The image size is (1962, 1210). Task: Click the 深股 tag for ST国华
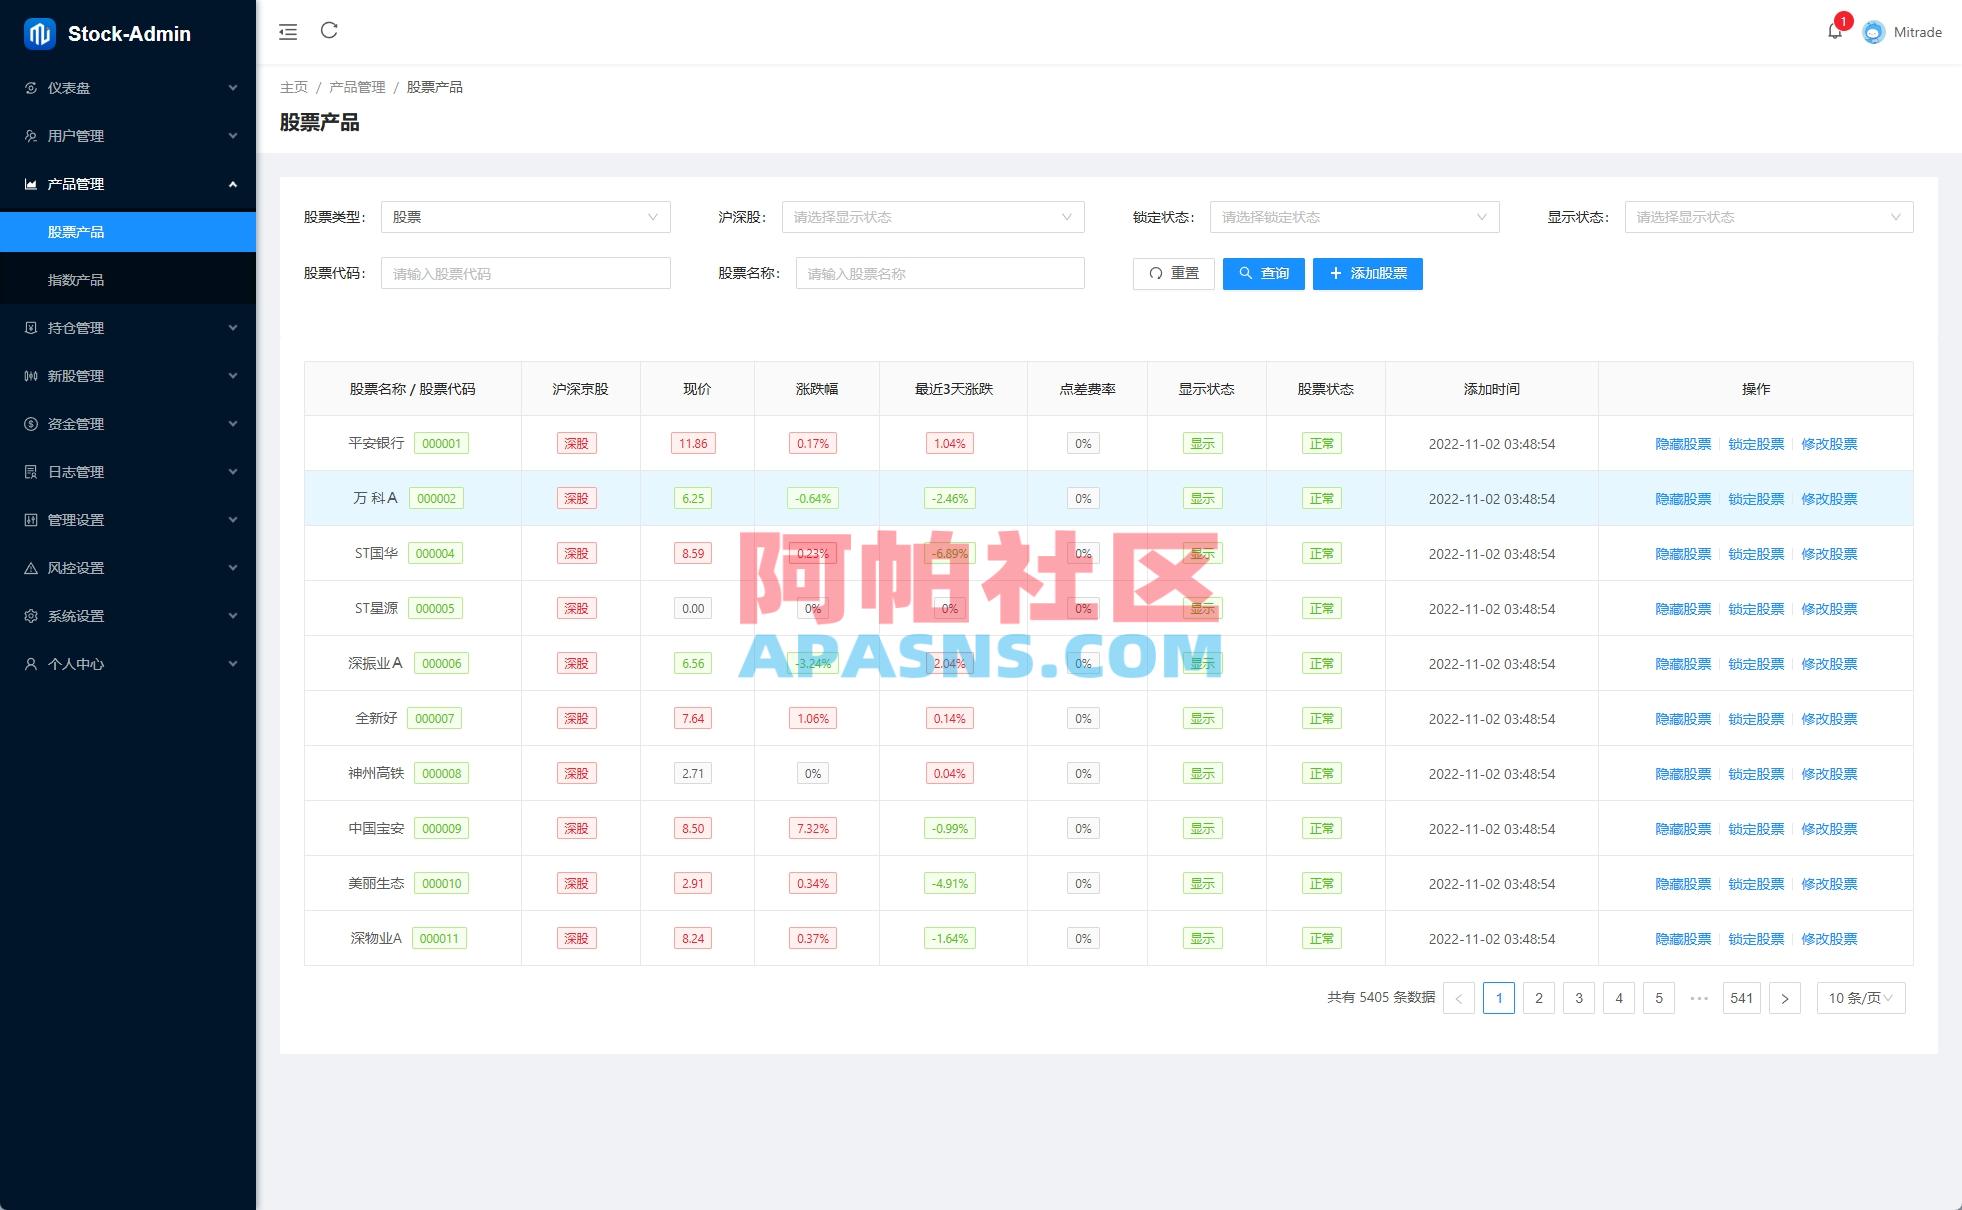click(x=574, y=553)
